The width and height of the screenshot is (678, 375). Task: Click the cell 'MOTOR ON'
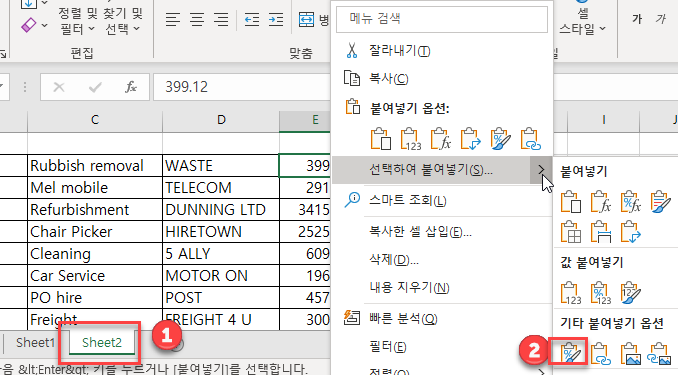(221, 276)
